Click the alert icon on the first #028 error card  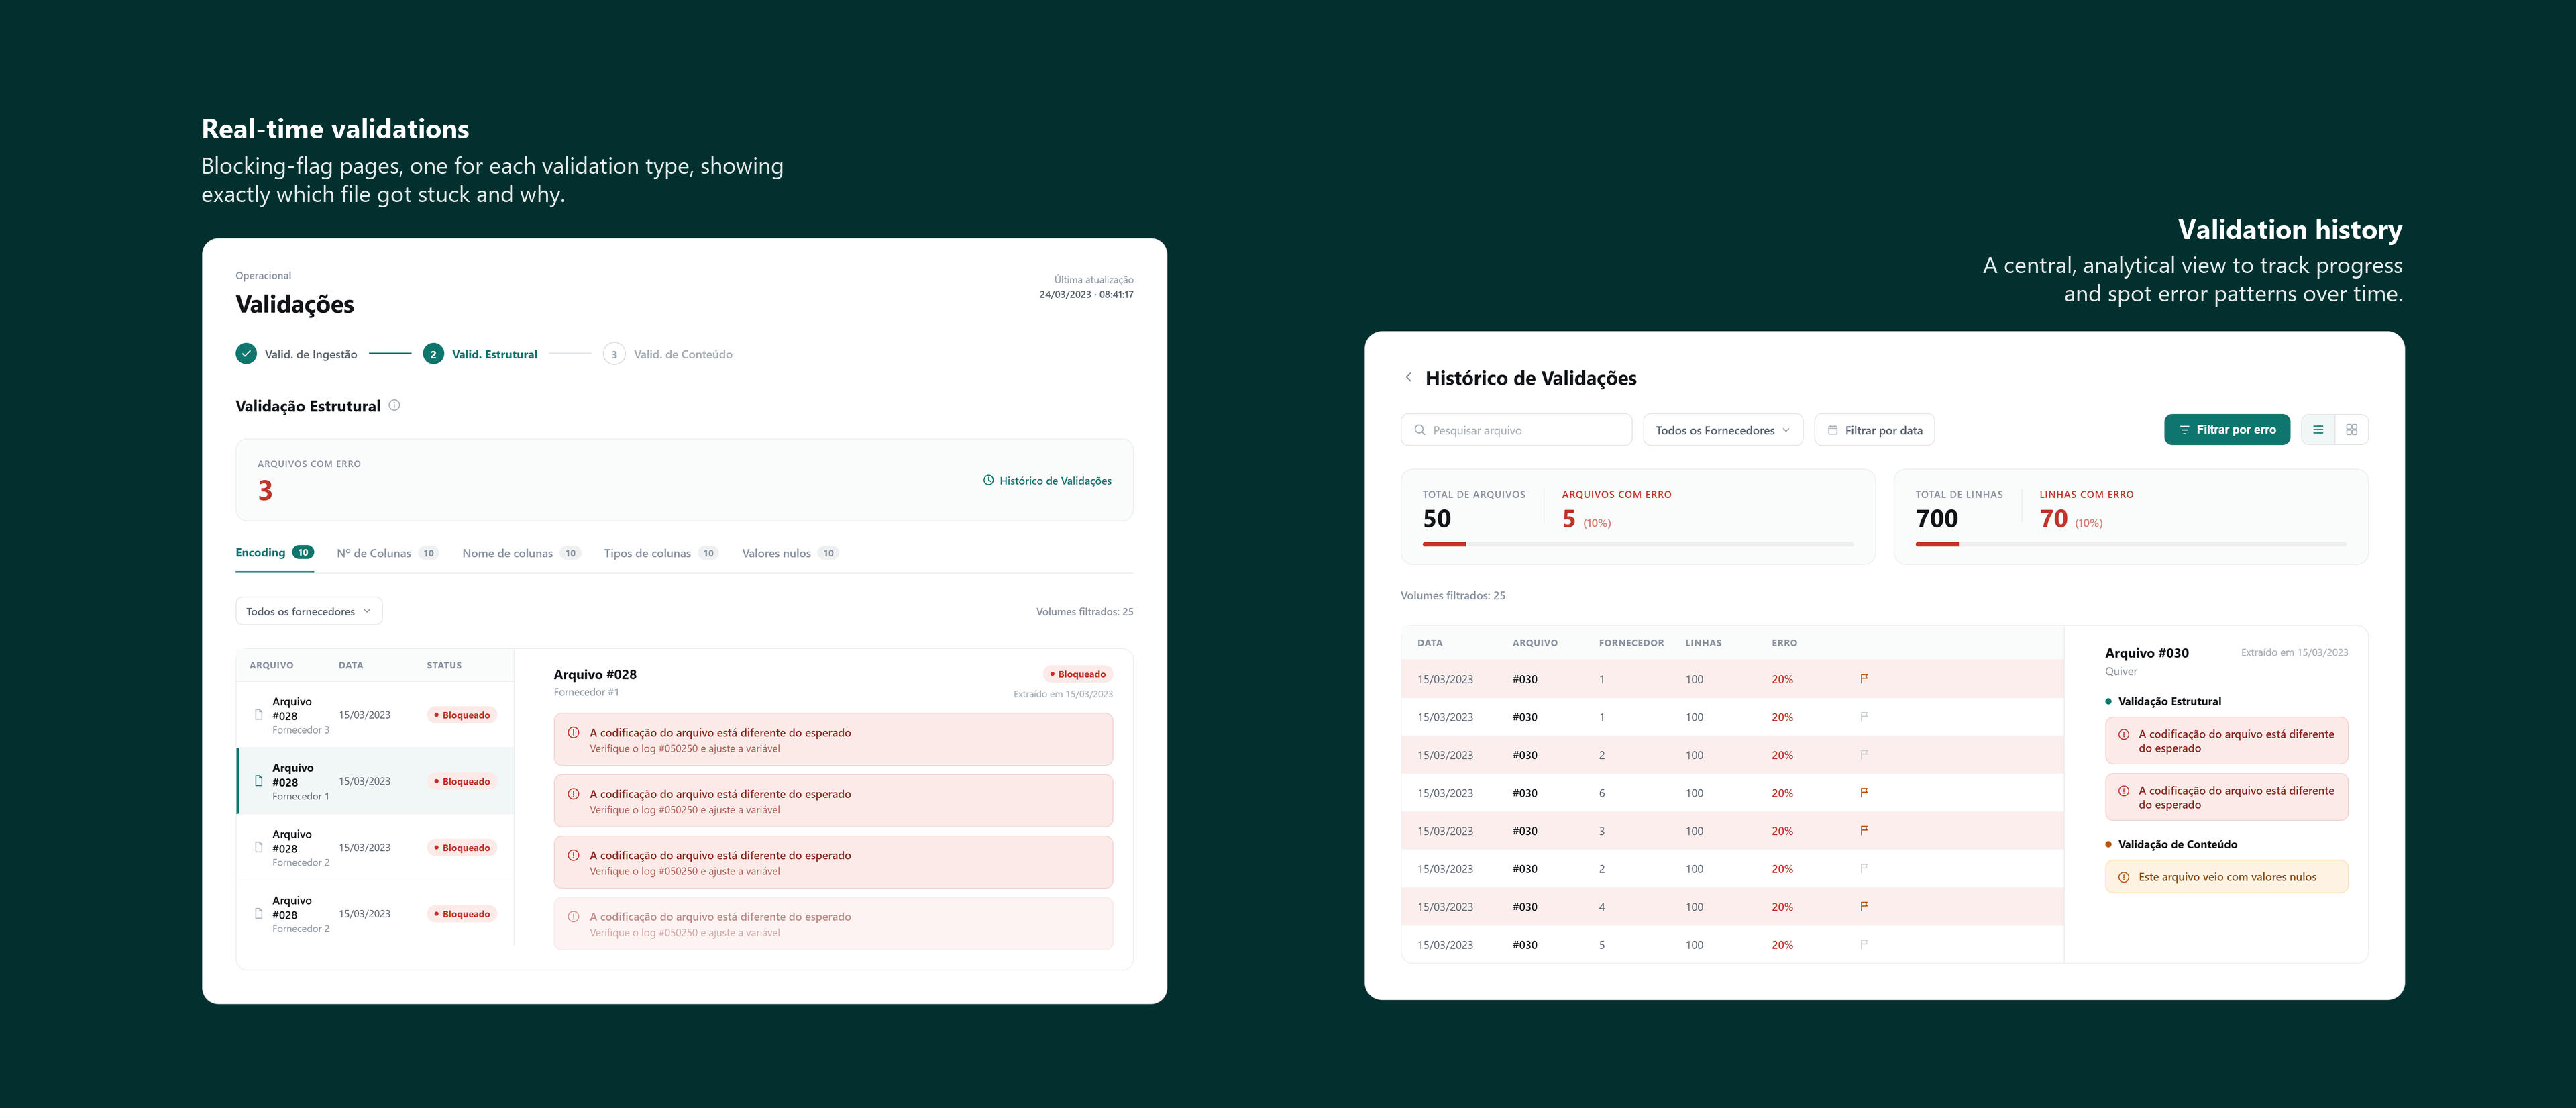[573, 733]
